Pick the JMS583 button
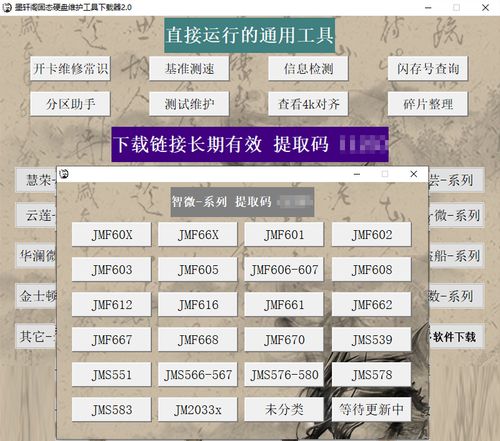The width and height of the screenshot is (500, 441). tap(111, 409)
